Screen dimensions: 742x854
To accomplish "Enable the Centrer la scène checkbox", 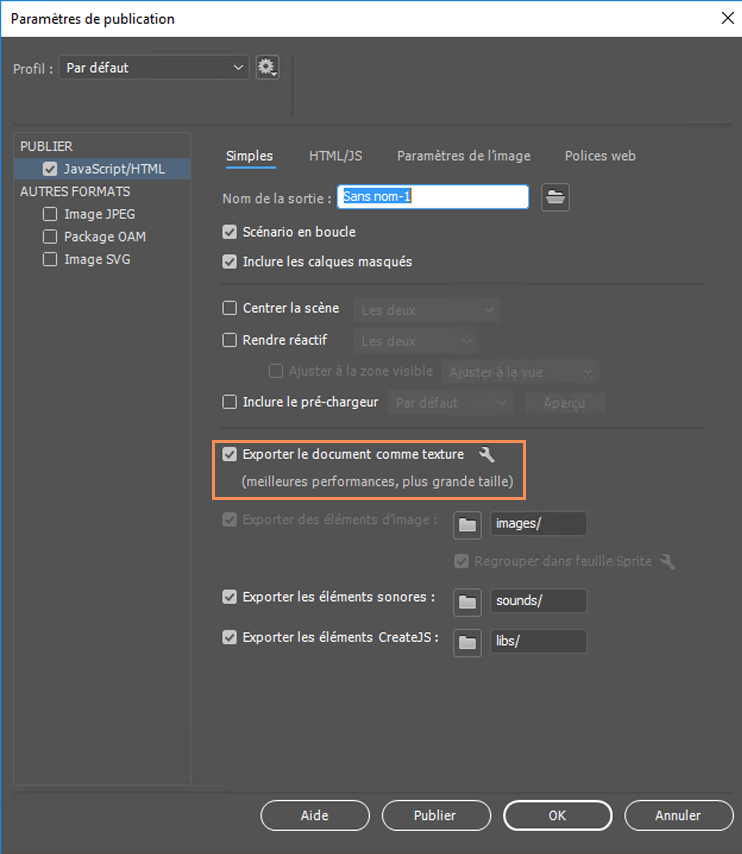I will click(230, 309).
